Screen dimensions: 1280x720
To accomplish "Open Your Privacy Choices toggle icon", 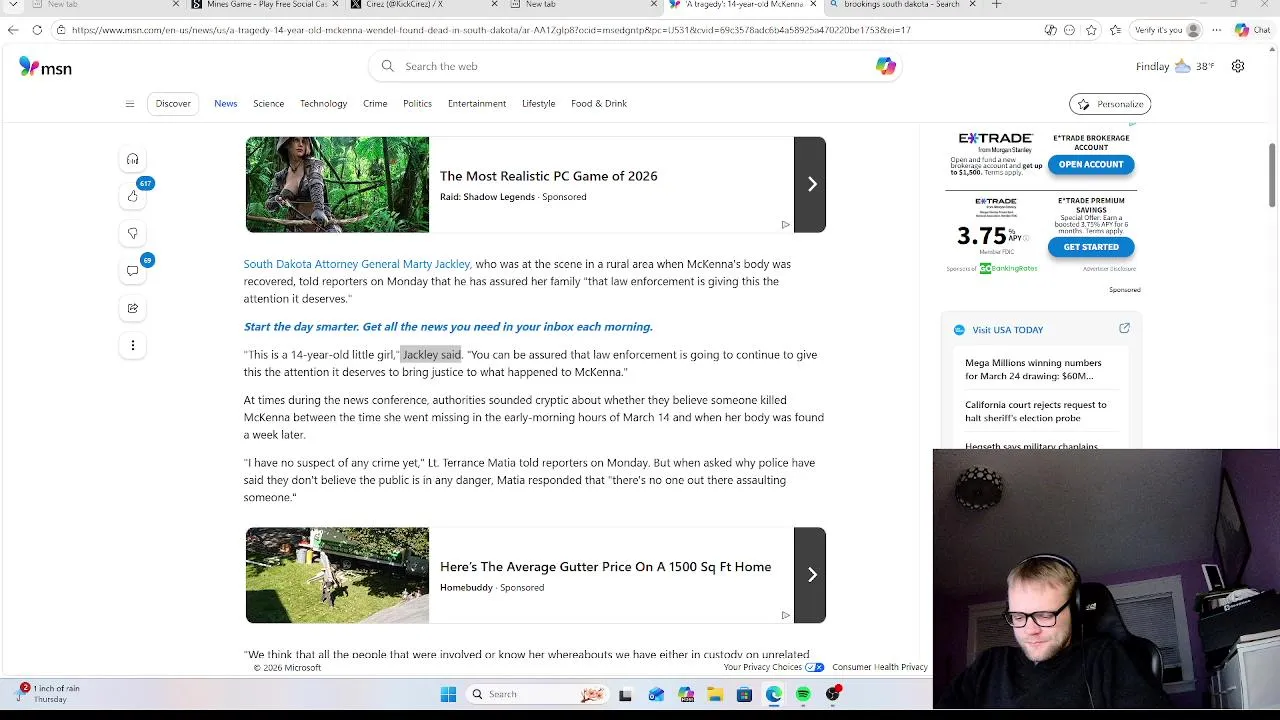I will click(815, 667).
